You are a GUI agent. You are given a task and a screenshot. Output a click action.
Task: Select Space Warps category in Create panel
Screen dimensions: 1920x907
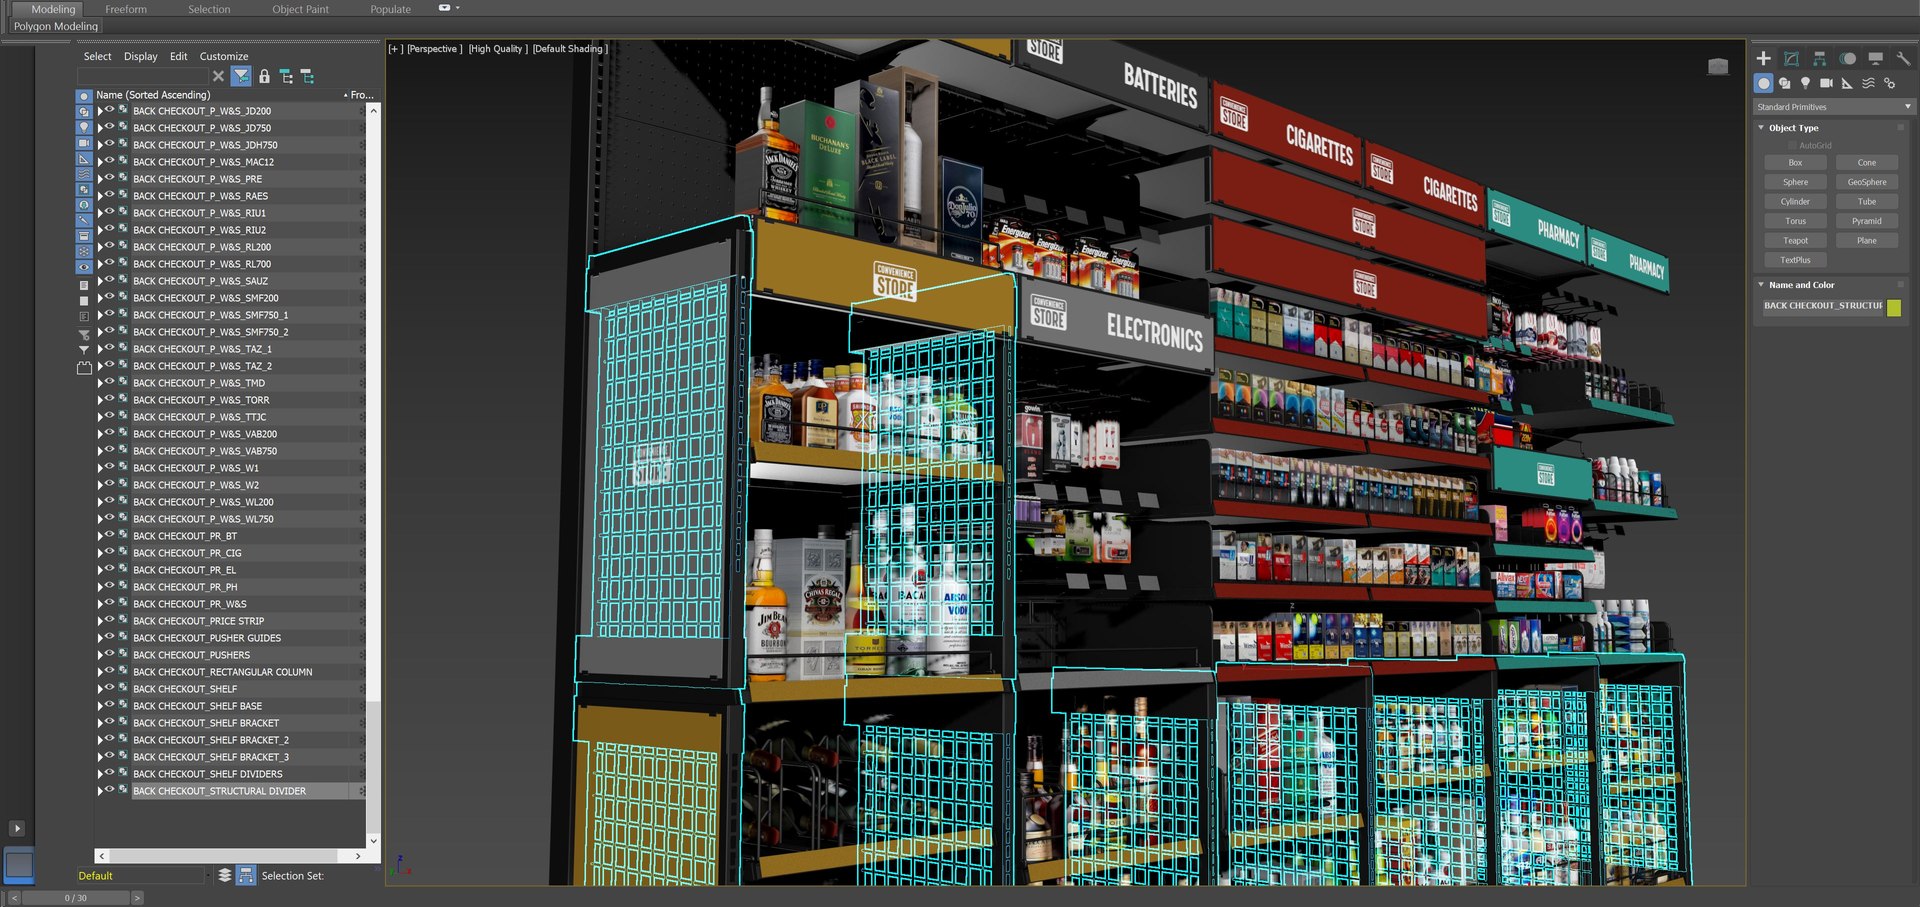click(x=1868, y=83)
